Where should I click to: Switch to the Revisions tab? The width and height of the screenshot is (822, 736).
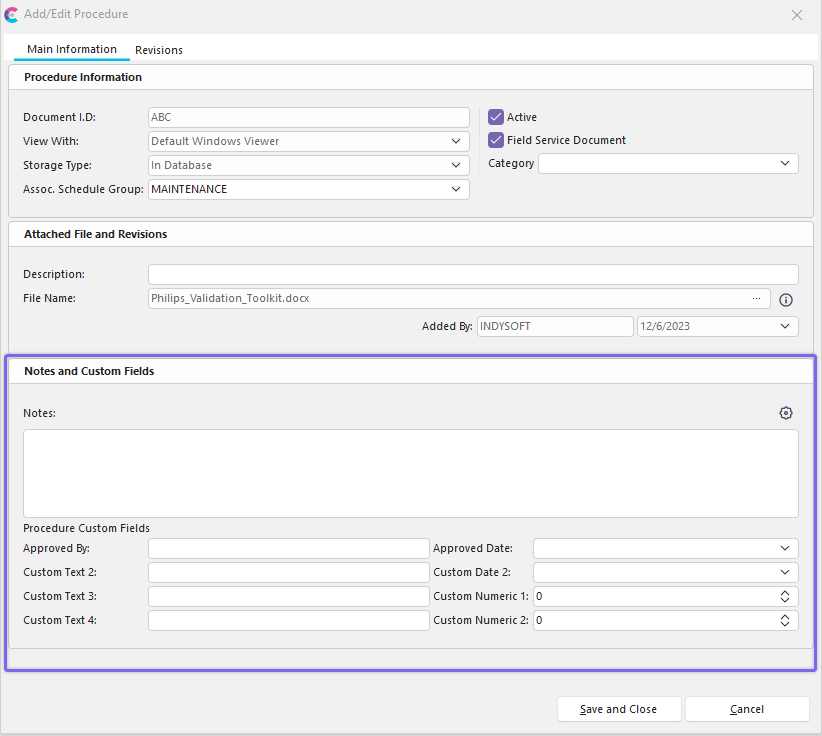coord(159,50)
